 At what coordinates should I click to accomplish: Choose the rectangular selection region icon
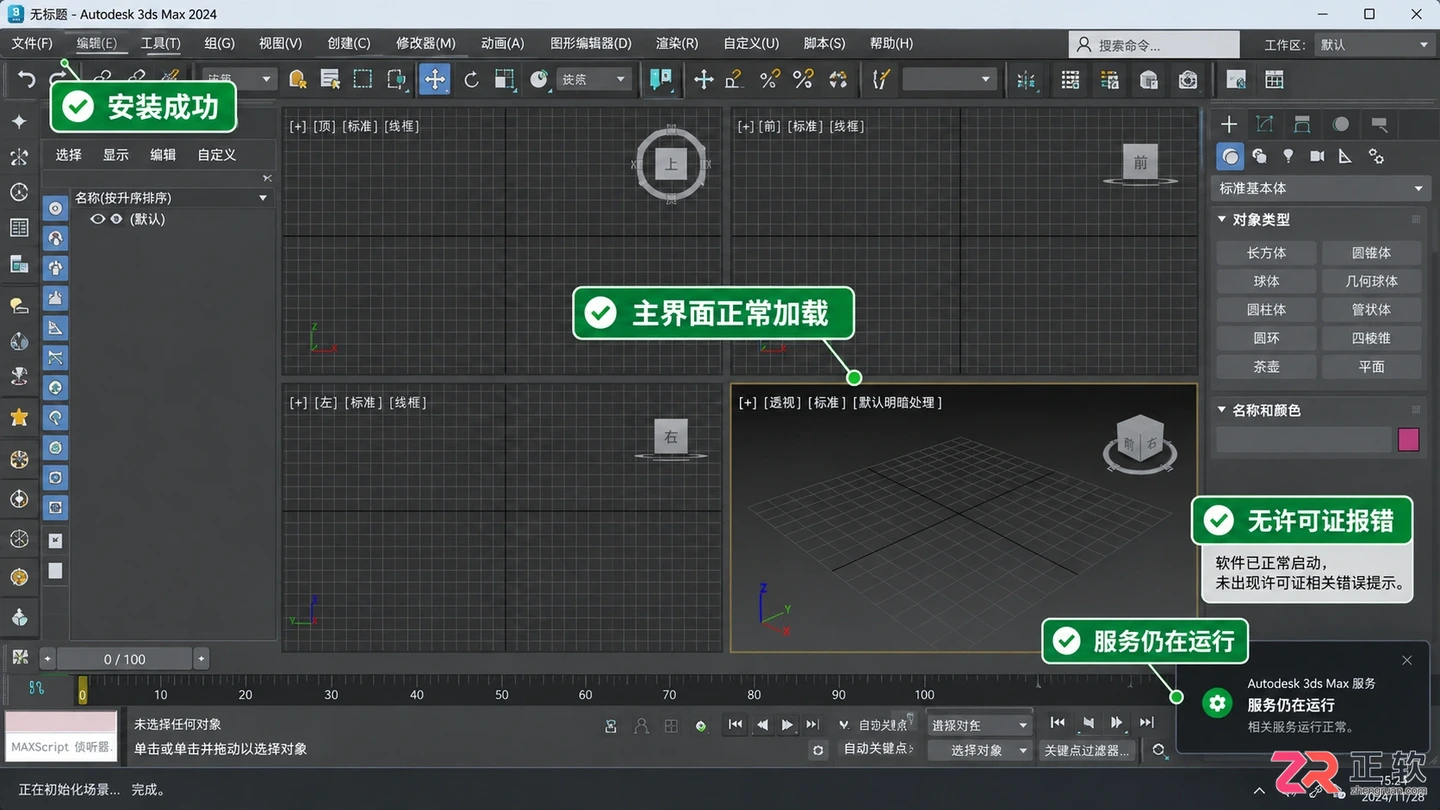363,79
